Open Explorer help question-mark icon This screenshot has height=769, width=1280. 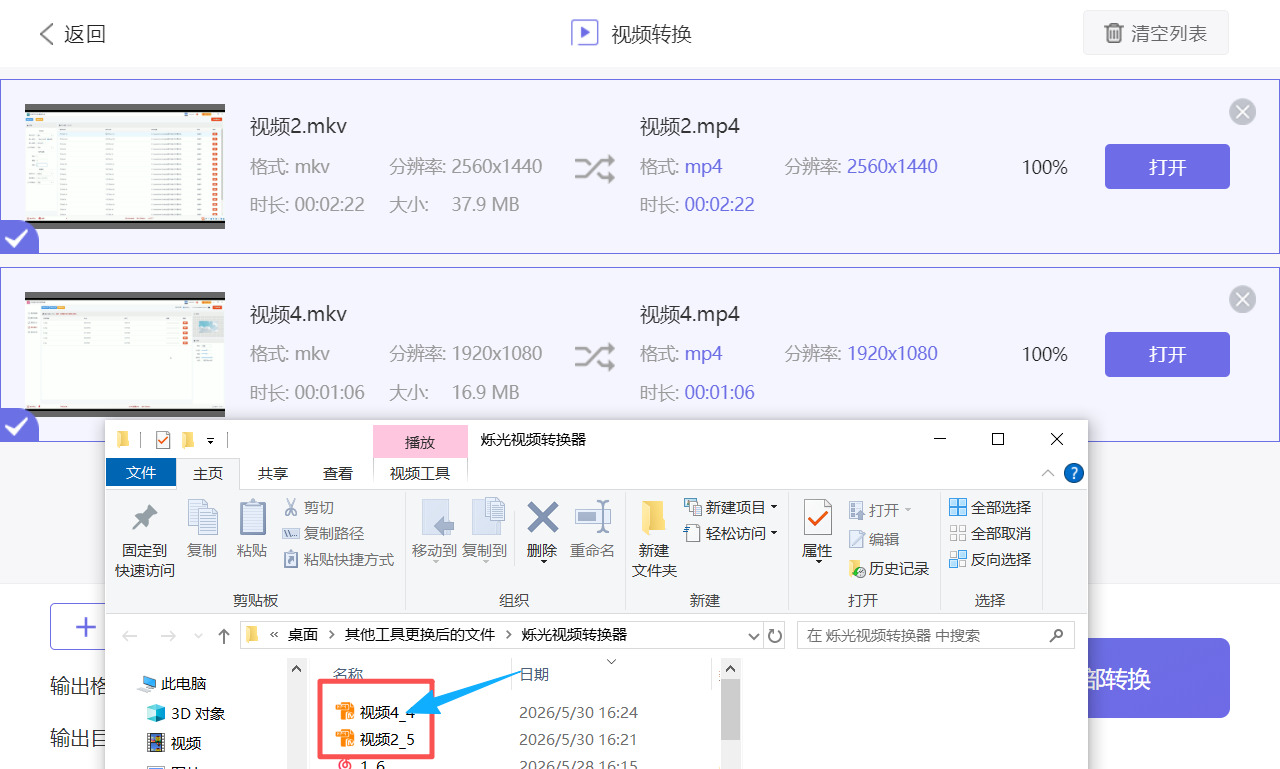click(1073, 473)
